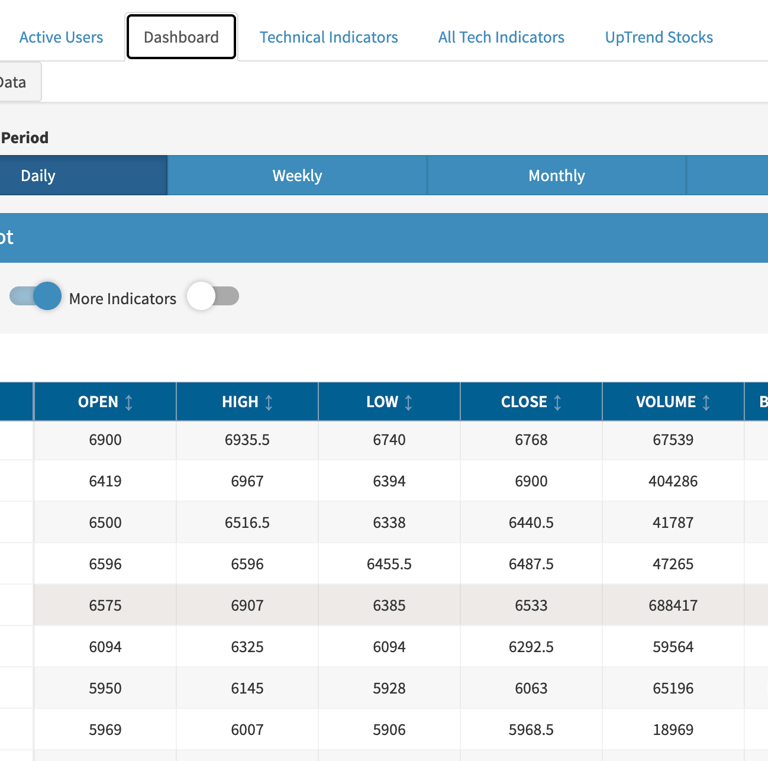Select the Dashboard tab
The height and width of the screenshot is (761, 768).
coord(181,37)
